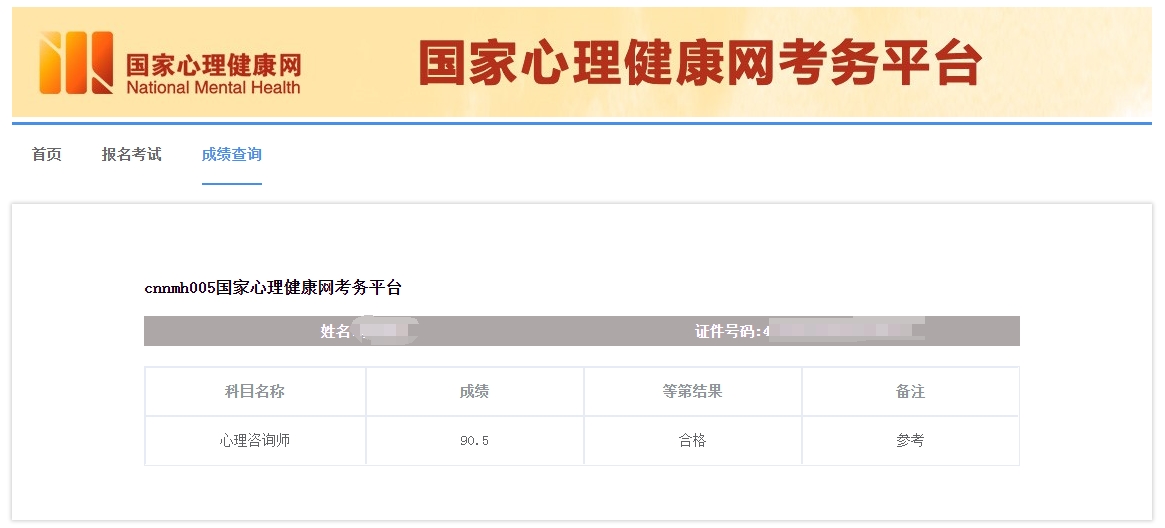Screen dimensions: 1165x528
Task: Click the 科目名称 column header
Action: (x=255, y=391)
